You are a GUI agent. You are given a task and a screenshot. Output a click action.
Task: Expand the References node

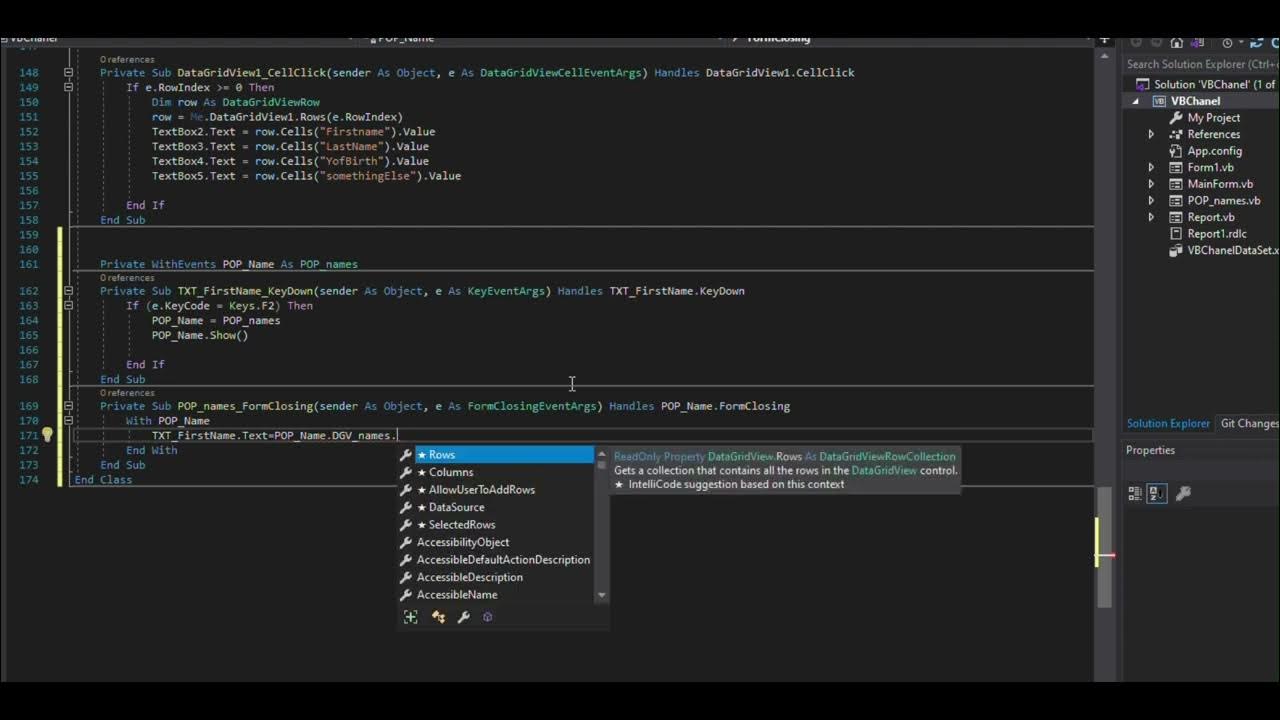pos(1151,134)
